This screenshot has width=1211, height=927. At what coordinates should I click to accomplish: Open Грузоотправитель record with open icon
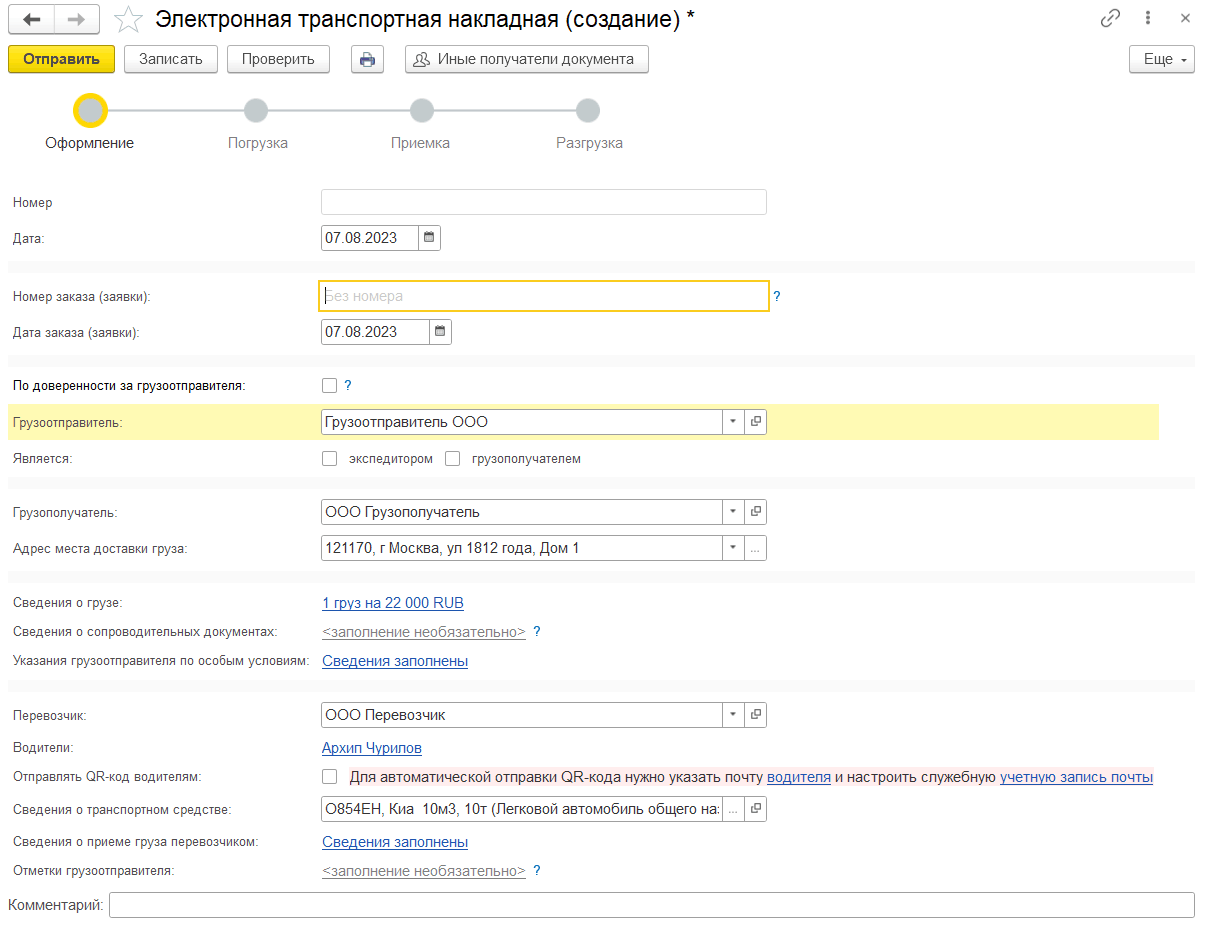pyautogui.click(x=756, y=422)
